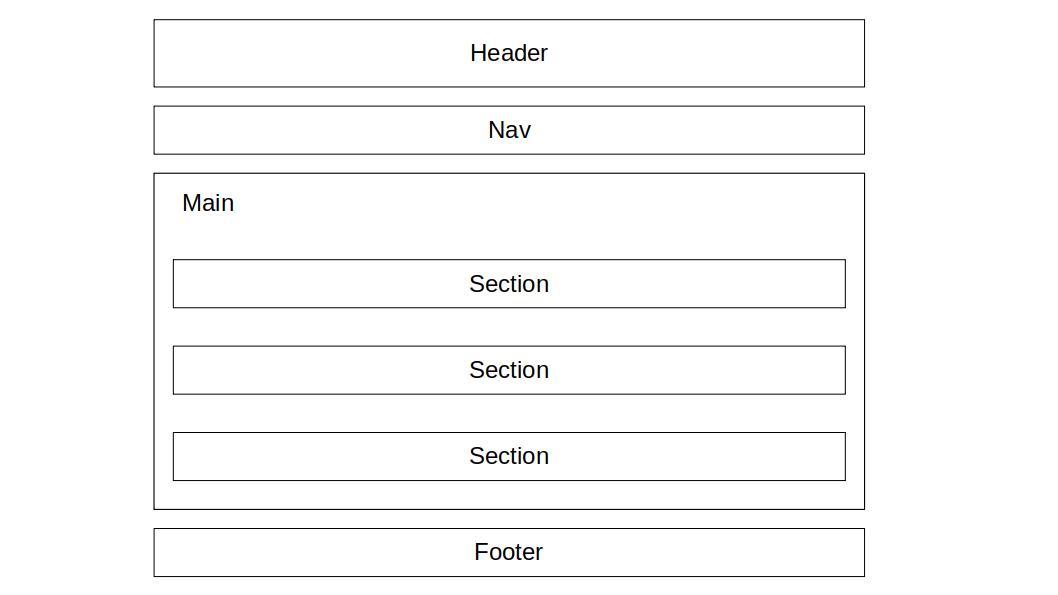This screenshot has width=1058, height=595.
Task: Click space between second and third Sections
Action: (x=509, y=413)
